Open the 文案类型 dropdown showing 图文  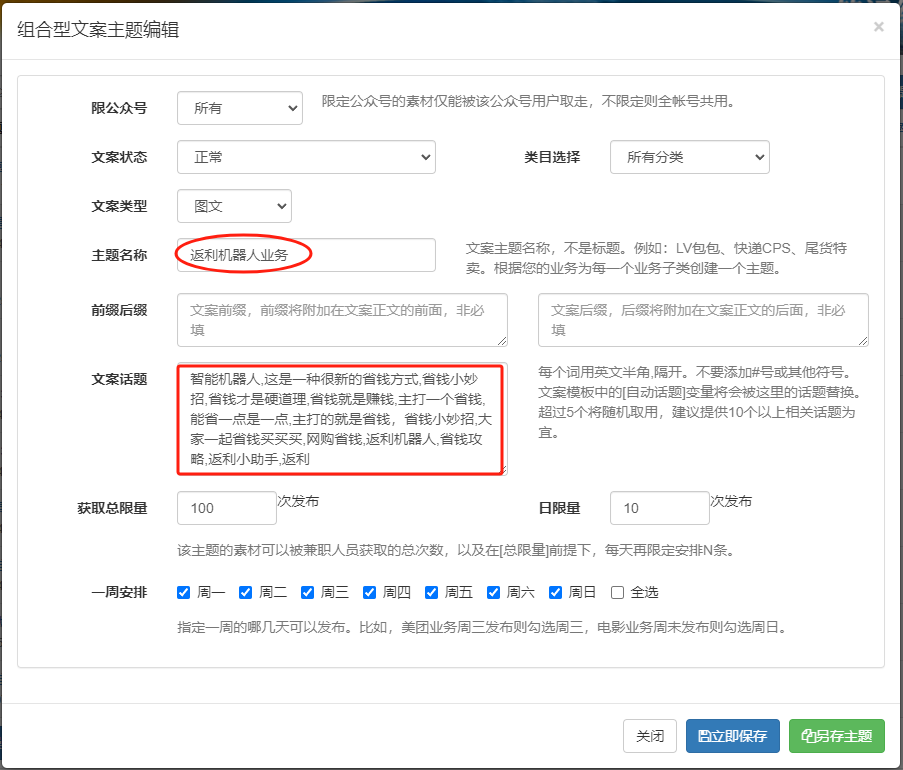click(x=234, y=206)
